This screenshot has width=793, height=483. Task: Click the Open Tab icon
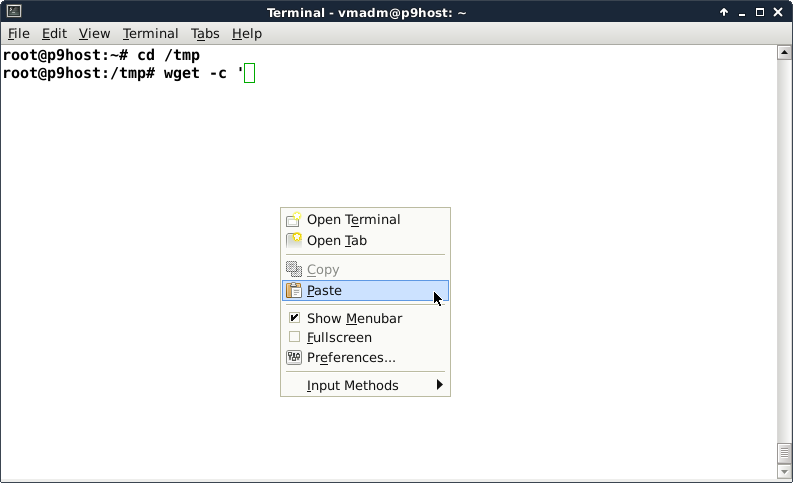click(x=294, y=240)
